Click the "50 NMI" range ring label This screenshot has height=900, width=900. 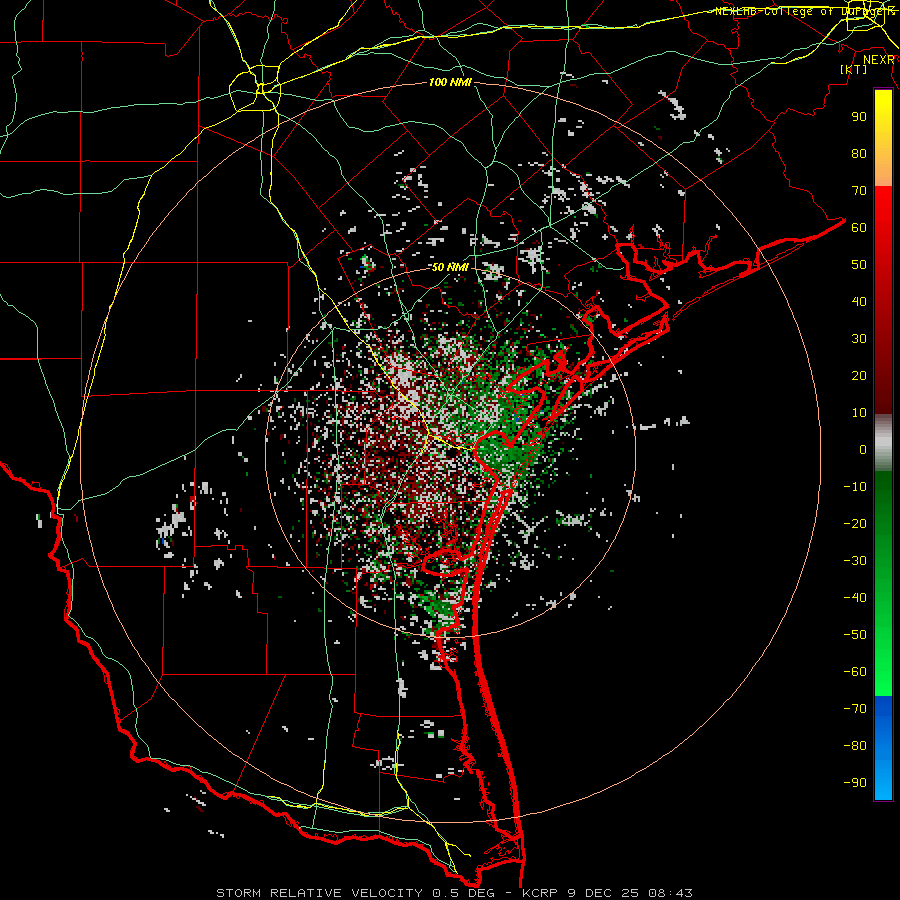point(450,267)
